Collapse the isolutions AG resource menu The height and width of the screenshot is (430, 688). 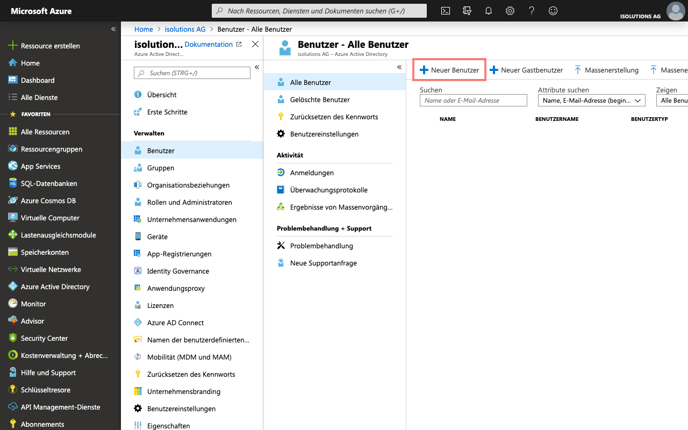click(257, 67)
